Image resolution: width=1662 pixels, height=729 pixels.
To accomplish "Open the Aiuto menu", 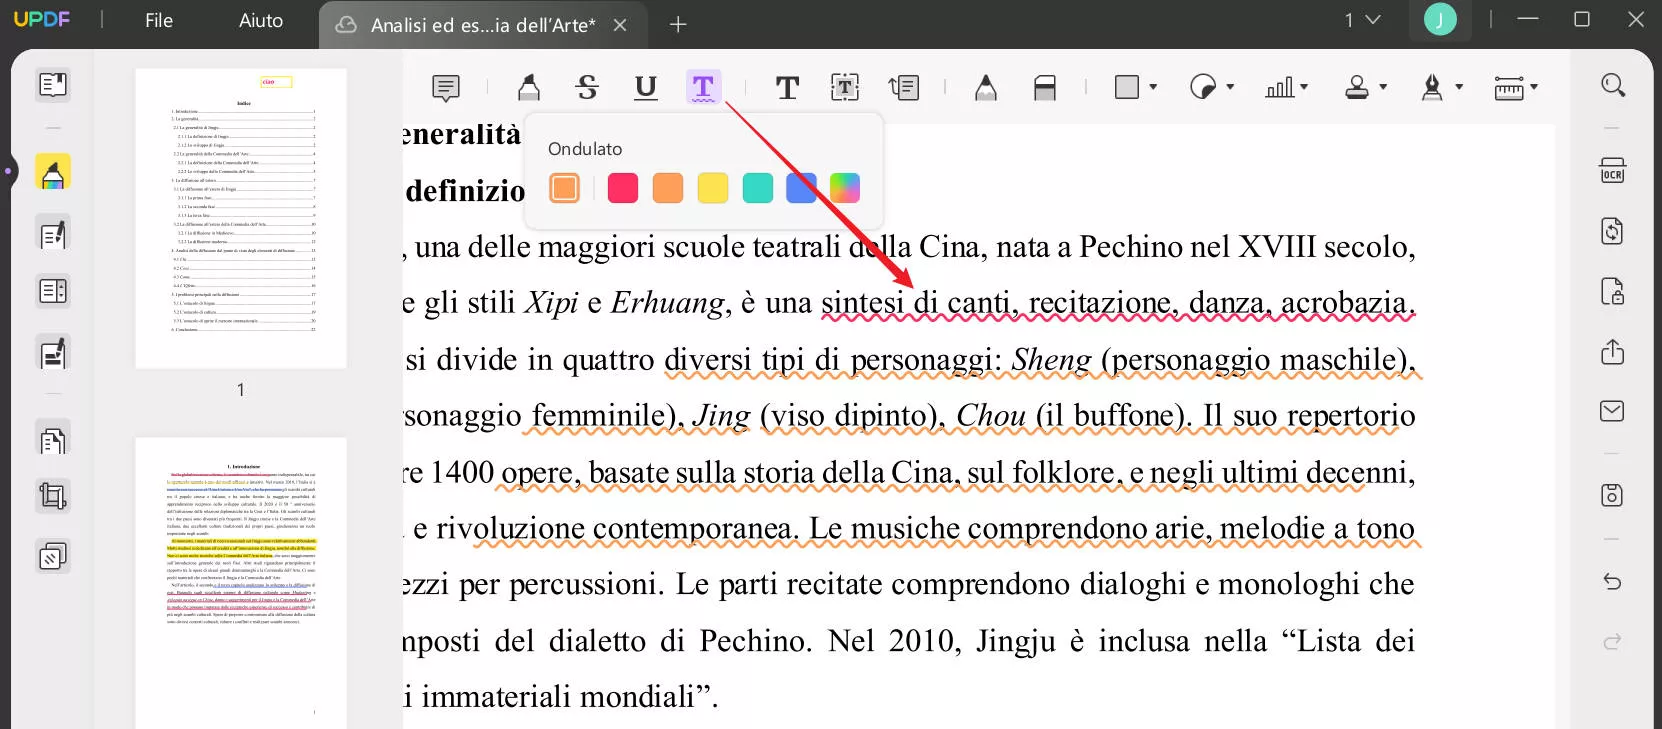I will coord(261,21).
